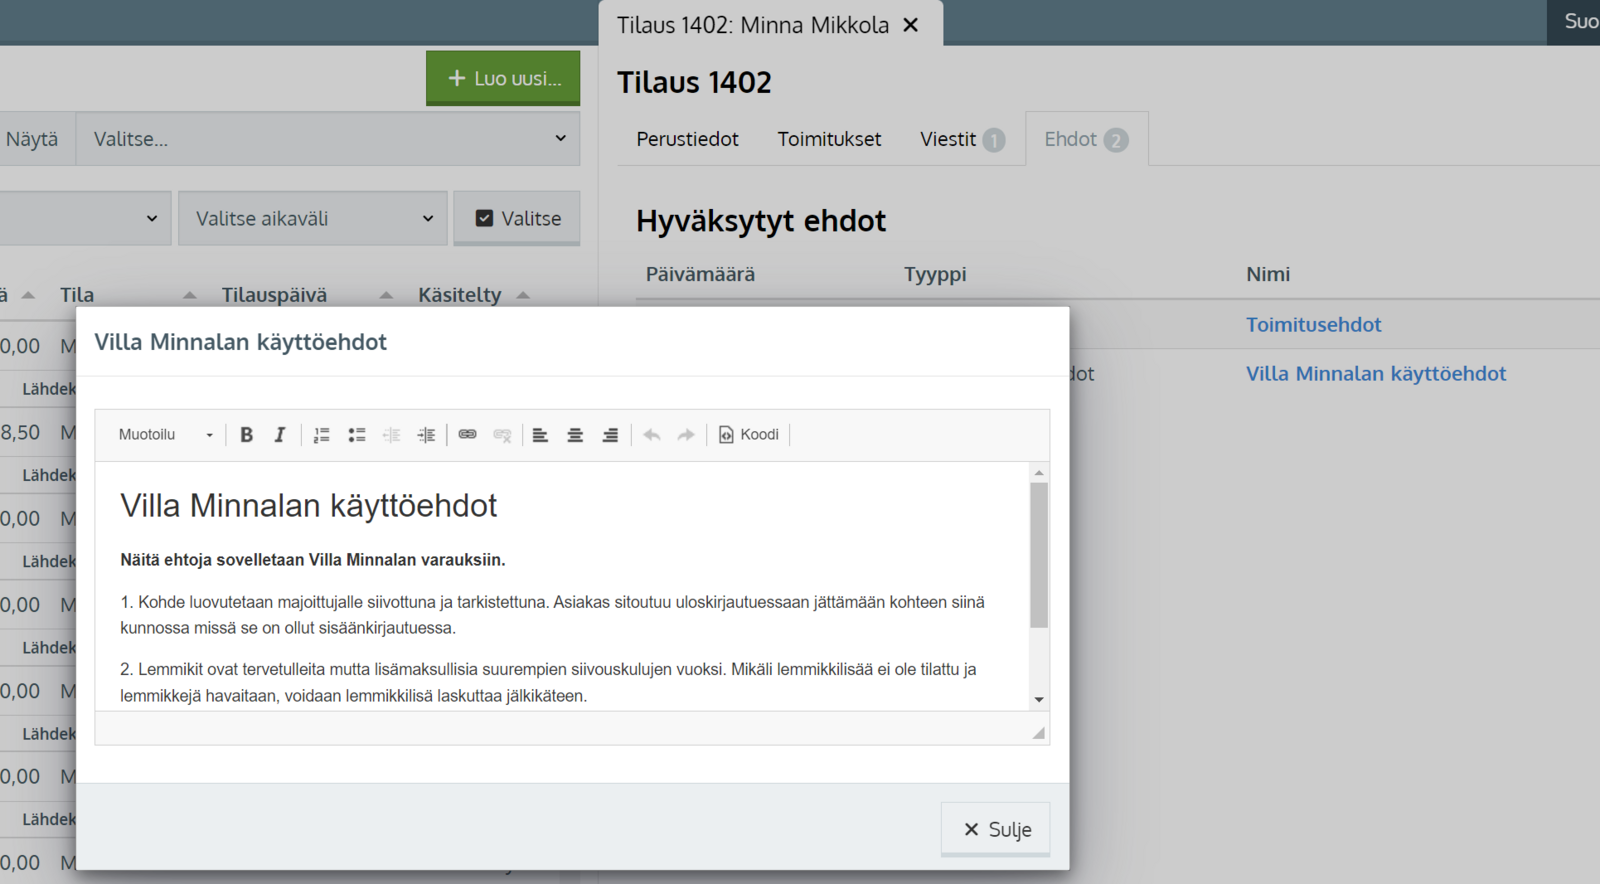The width and height of the screenshot is (1600, 884).
Task: Open the Valitse... dropdown next to Näytä
Action: coord(328,139)
